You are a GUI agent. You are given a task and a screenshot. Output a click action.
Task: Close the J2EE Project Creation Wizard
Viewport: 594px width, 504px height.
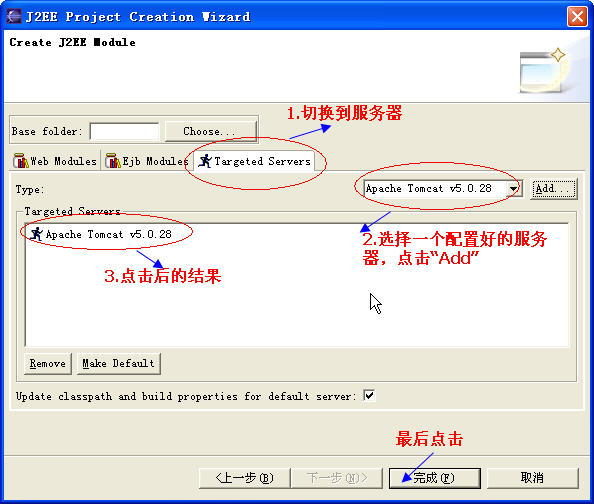[x=577, y=16]
